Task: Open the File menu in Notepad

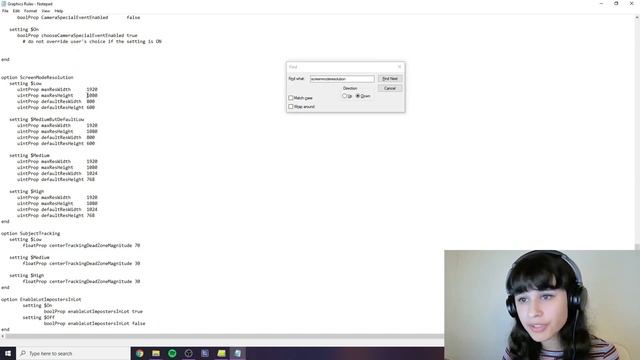Action: pos(5,11)
